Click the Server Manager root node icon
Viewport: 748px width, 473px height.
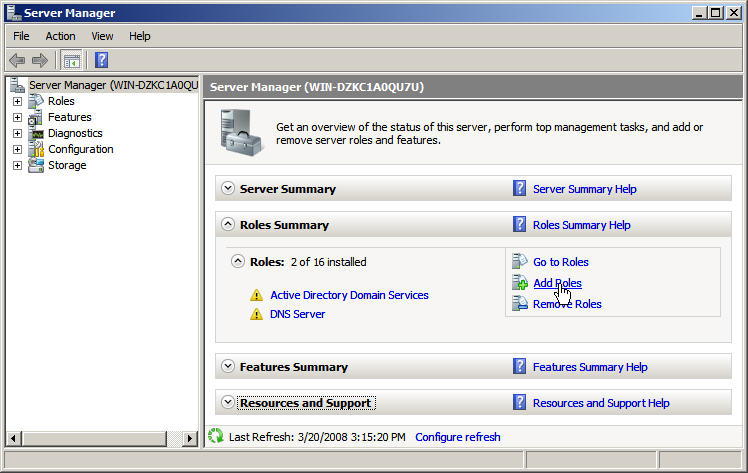[x=18, y=85]
